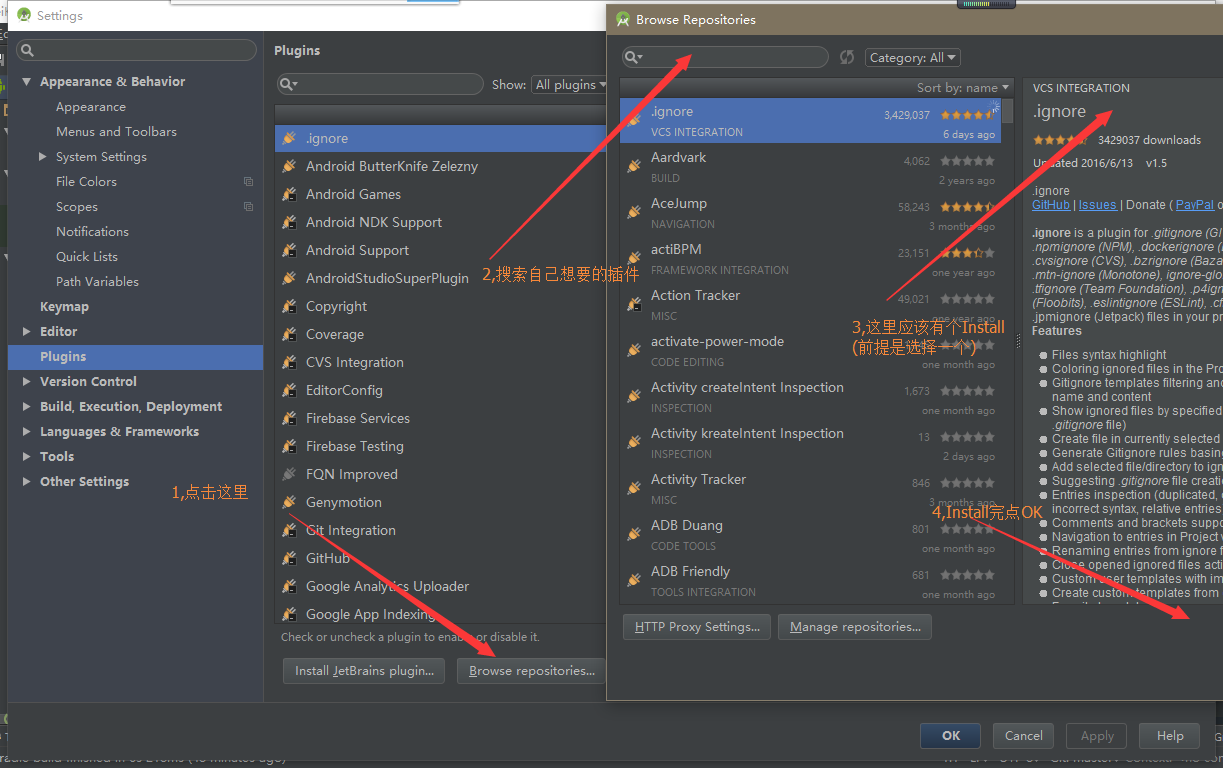
Task: Open the Show: All plugins dropdown
Action: coord(570,85)
